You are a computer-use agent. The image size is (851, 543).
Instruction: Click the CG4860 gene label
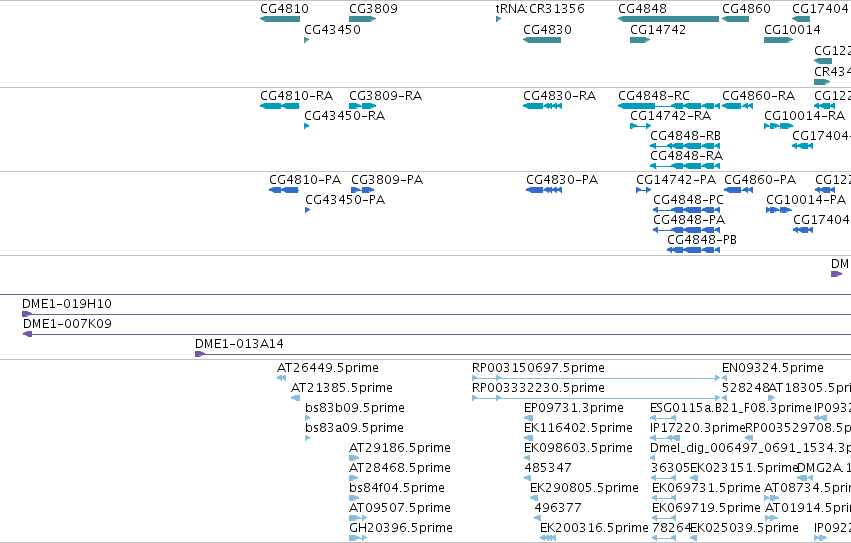point(746,9)
